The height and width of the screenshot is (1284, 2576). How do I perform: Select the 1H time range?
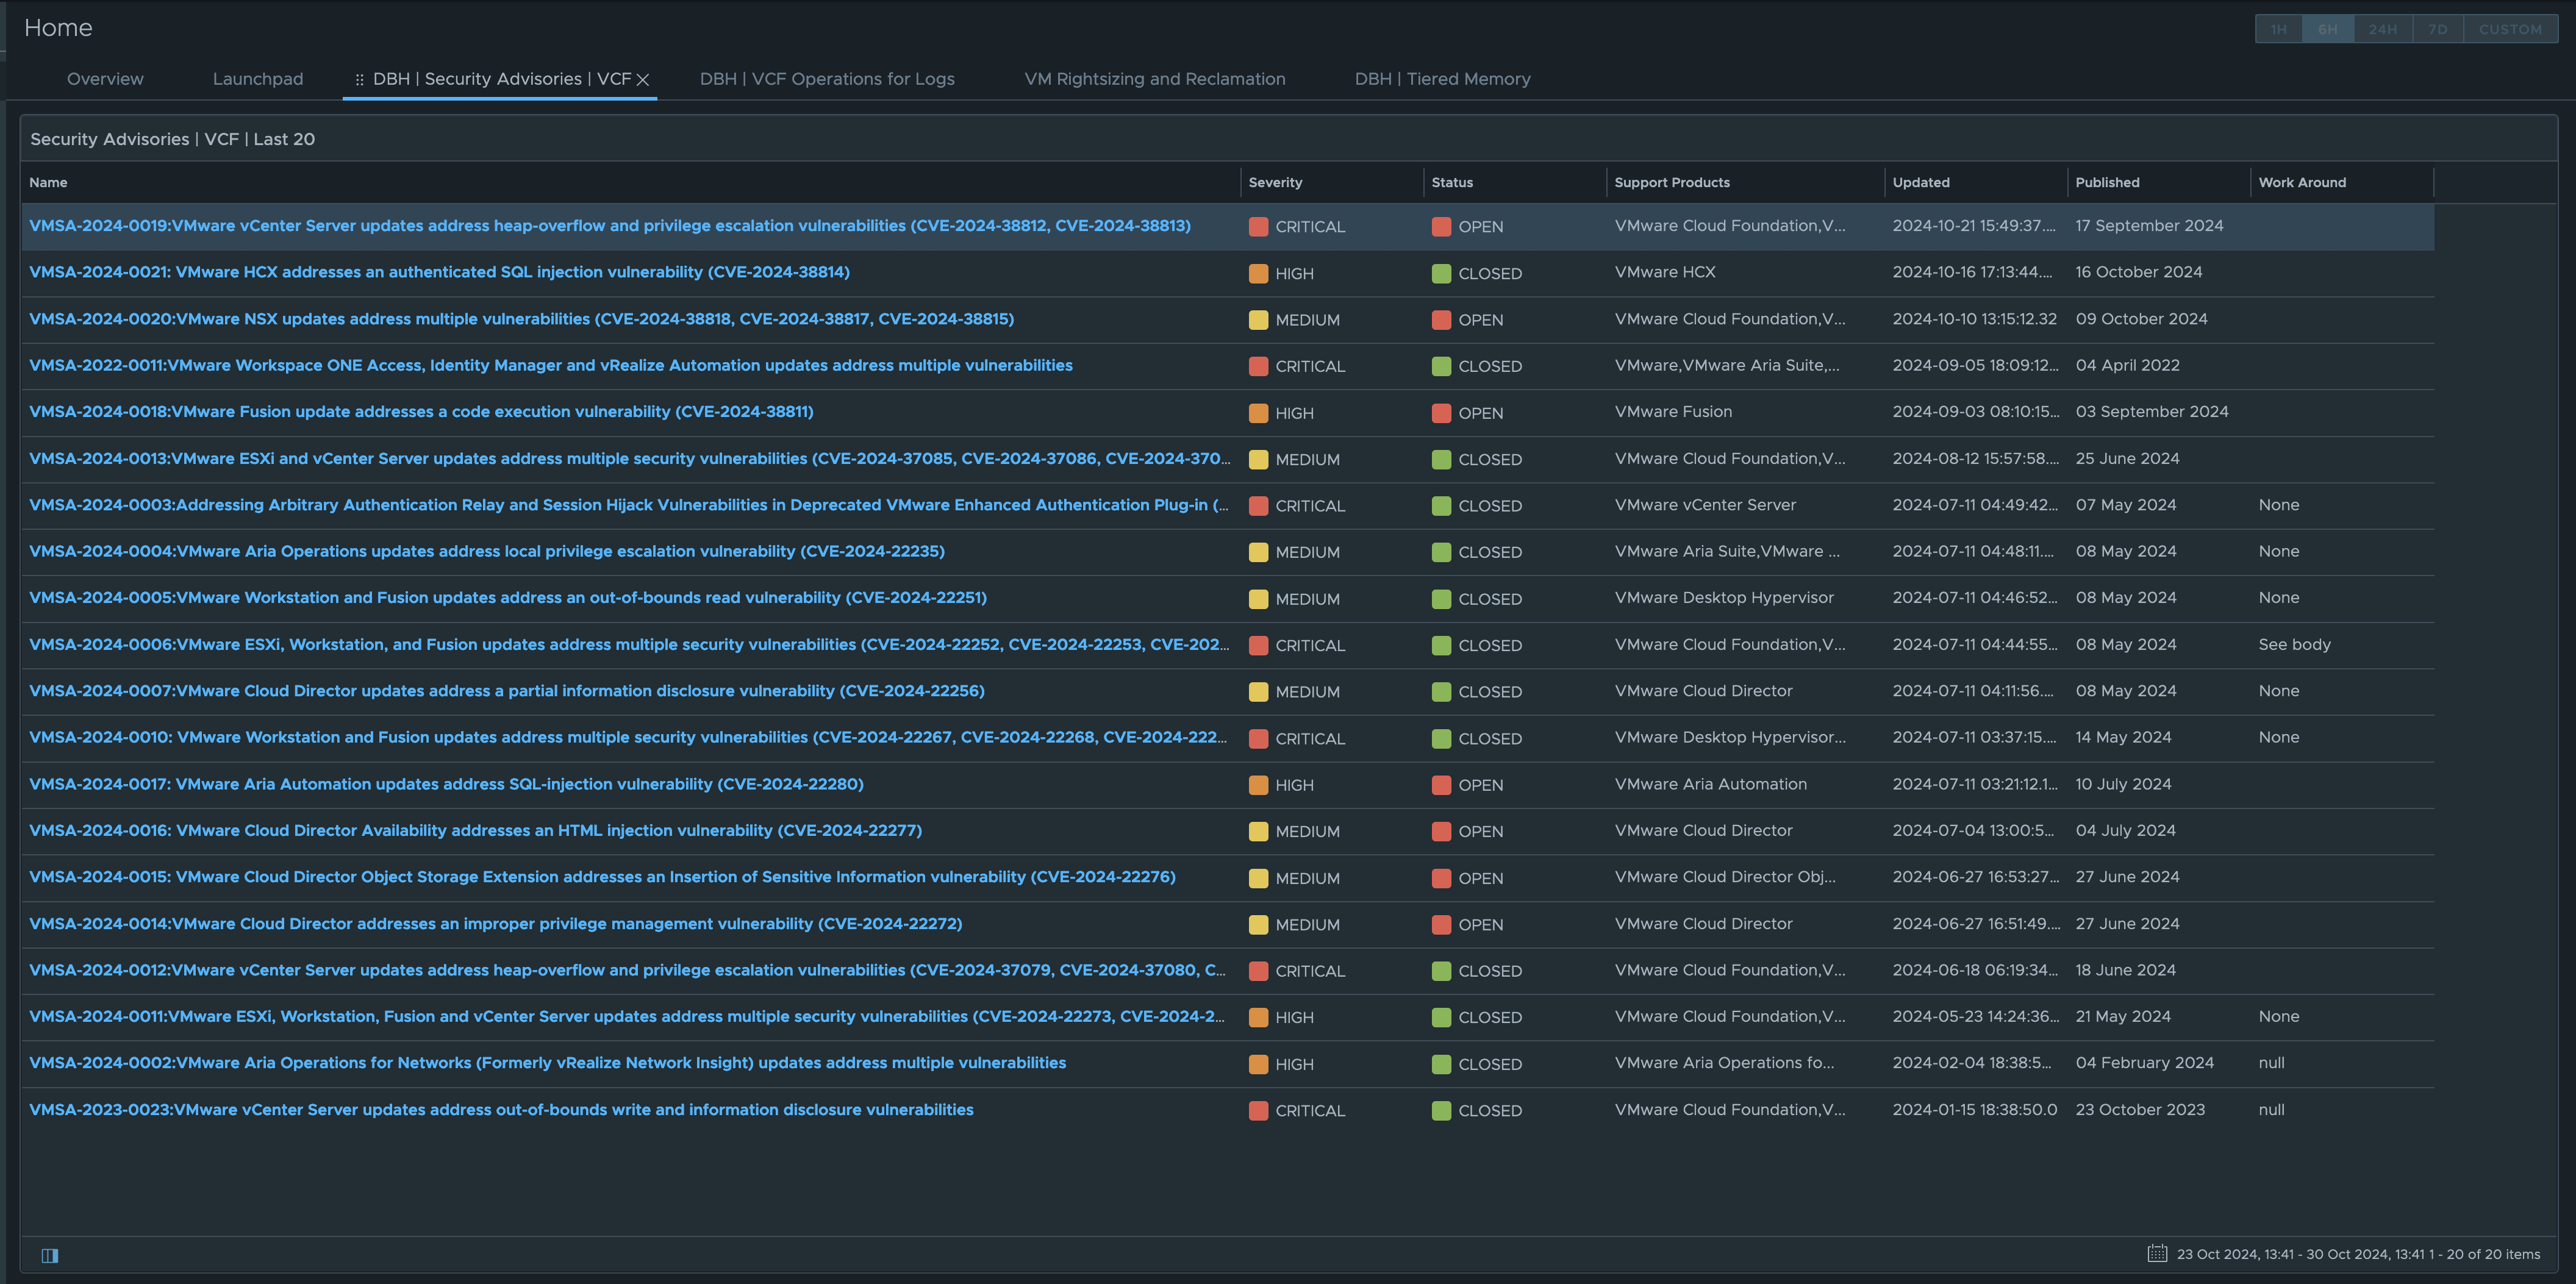pos(2278,29)
